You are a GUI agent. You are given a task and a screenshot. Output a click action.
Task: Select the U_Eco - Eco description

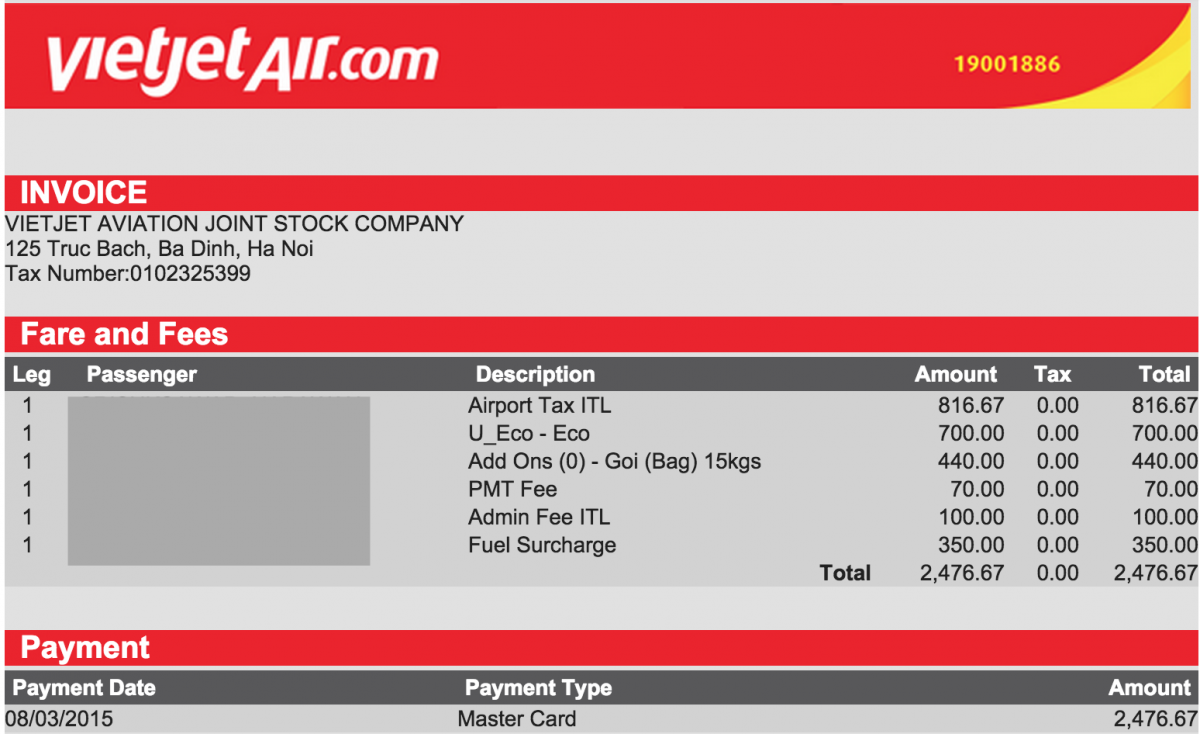tap(529, 434)
